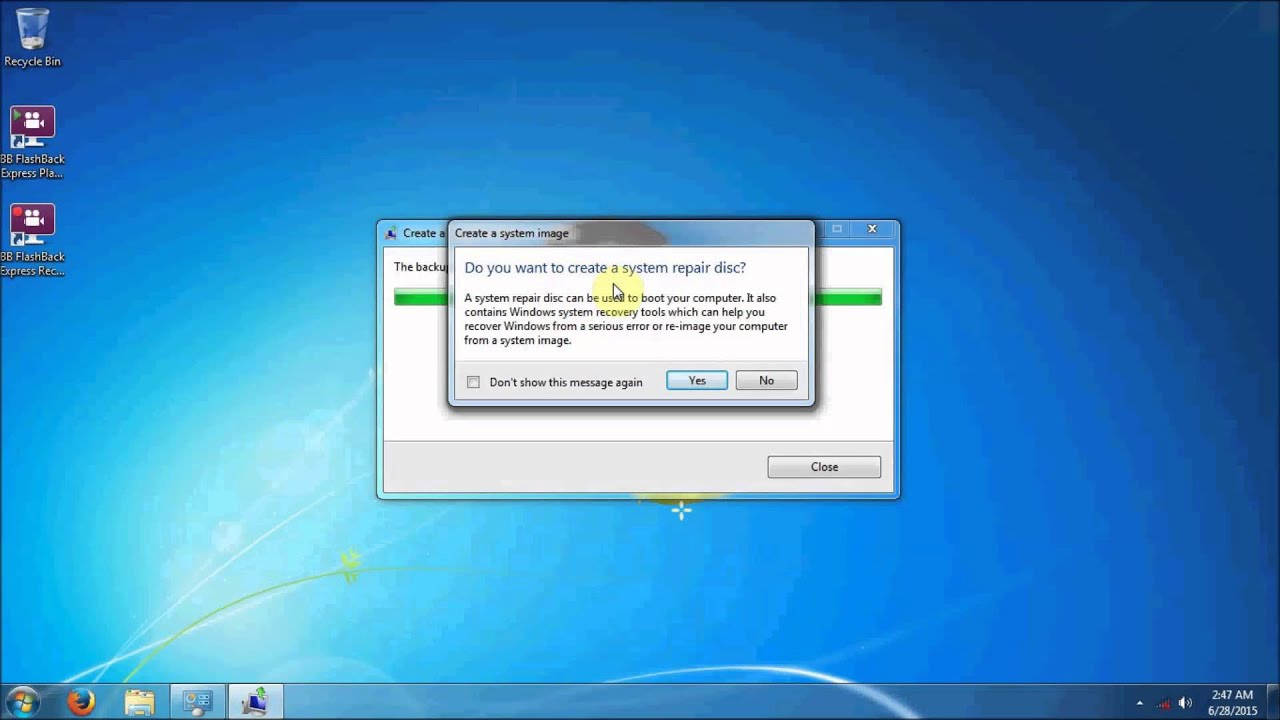Close the Create a system image window
The image size is (1280, 720).
[x=872, y=229]
